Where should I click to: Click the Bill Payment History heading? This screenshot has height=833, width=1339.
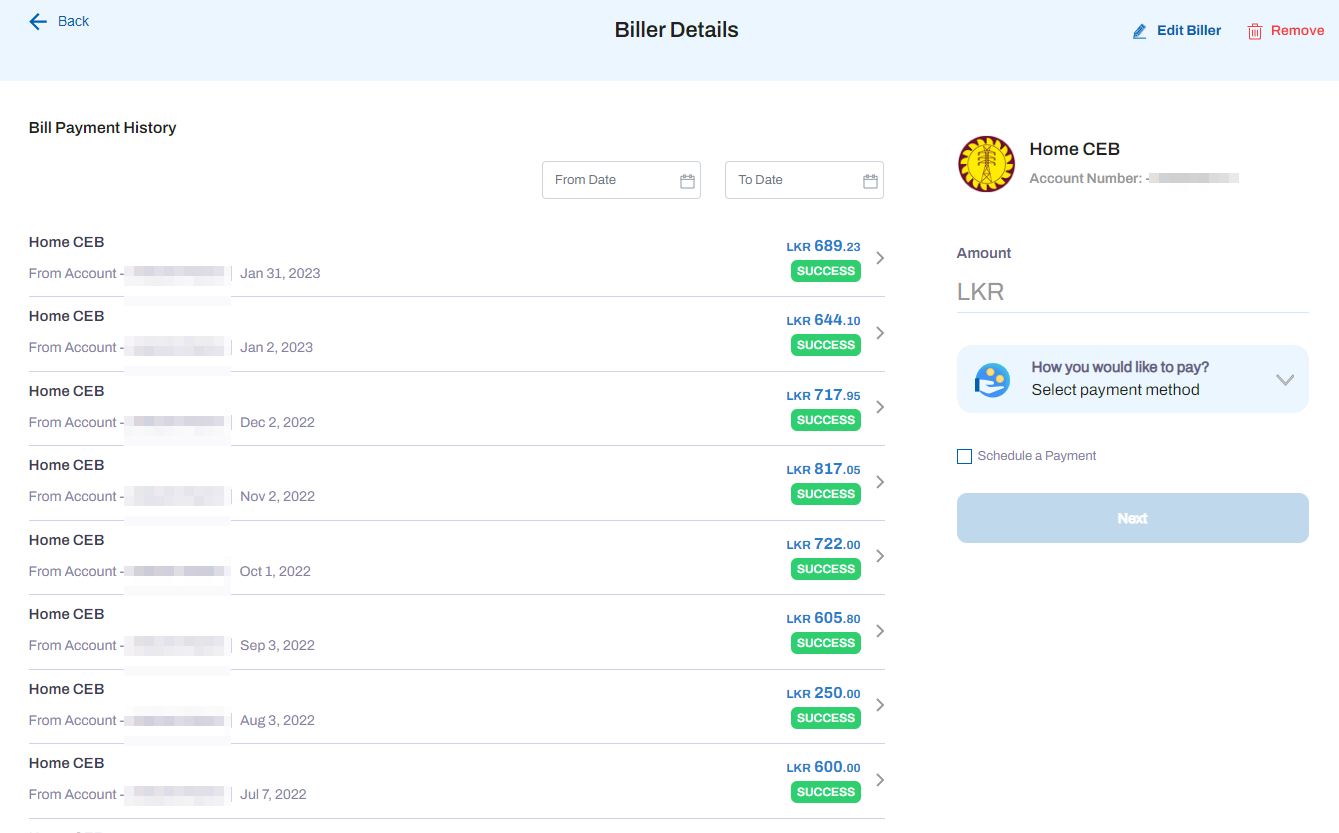[x=103, y=128]
